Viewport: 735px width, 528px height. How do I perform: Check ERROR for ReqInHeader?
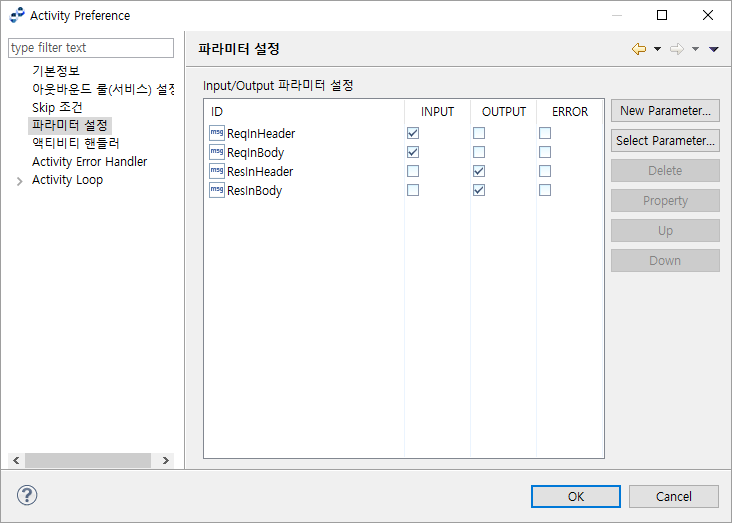point(545,133)
